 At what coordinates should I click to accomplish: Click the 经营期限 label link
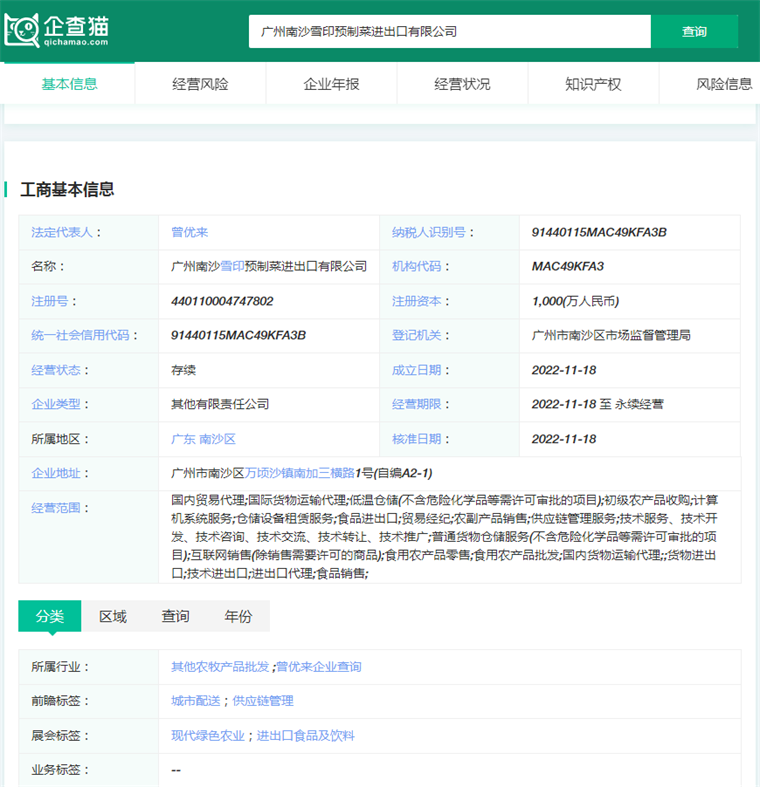[x=416, y=404]
